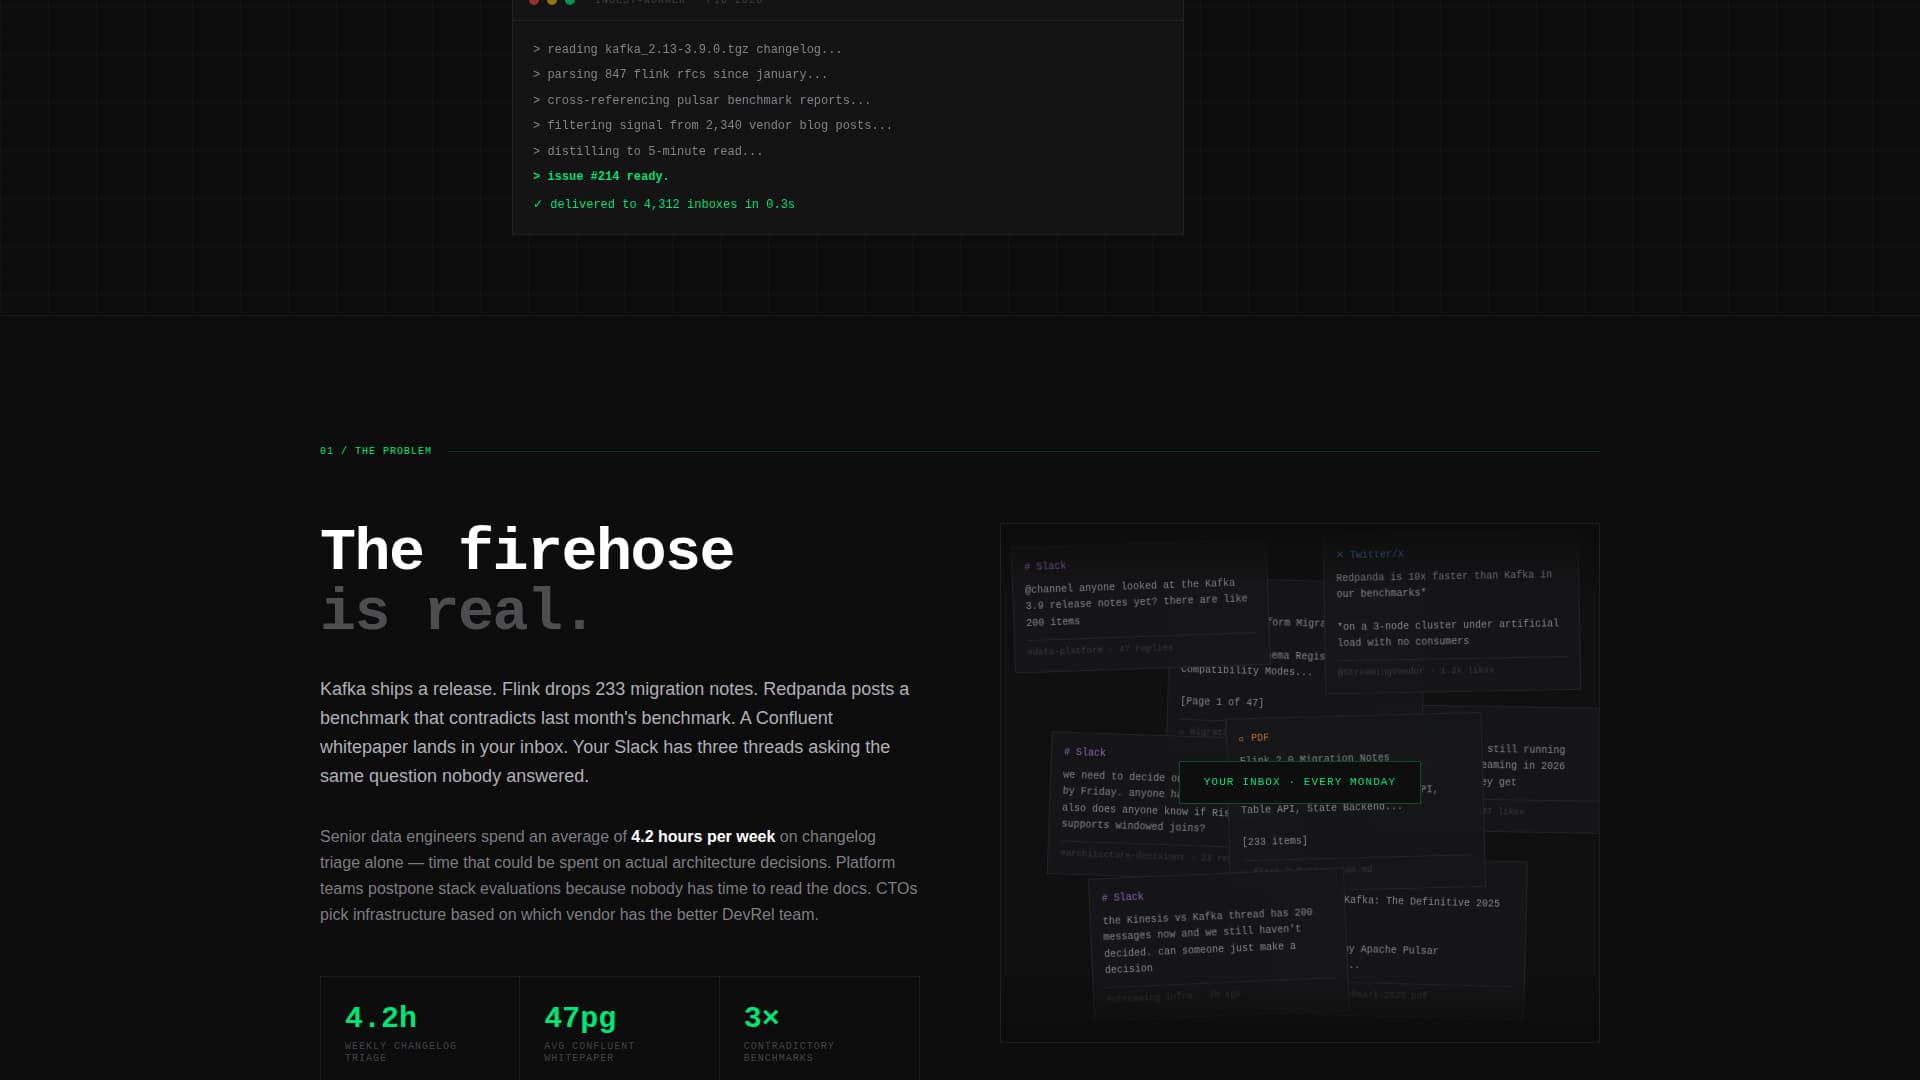Click the "Kinesis vs Kafka thread has 200 messages" message

pos(1207,940)
